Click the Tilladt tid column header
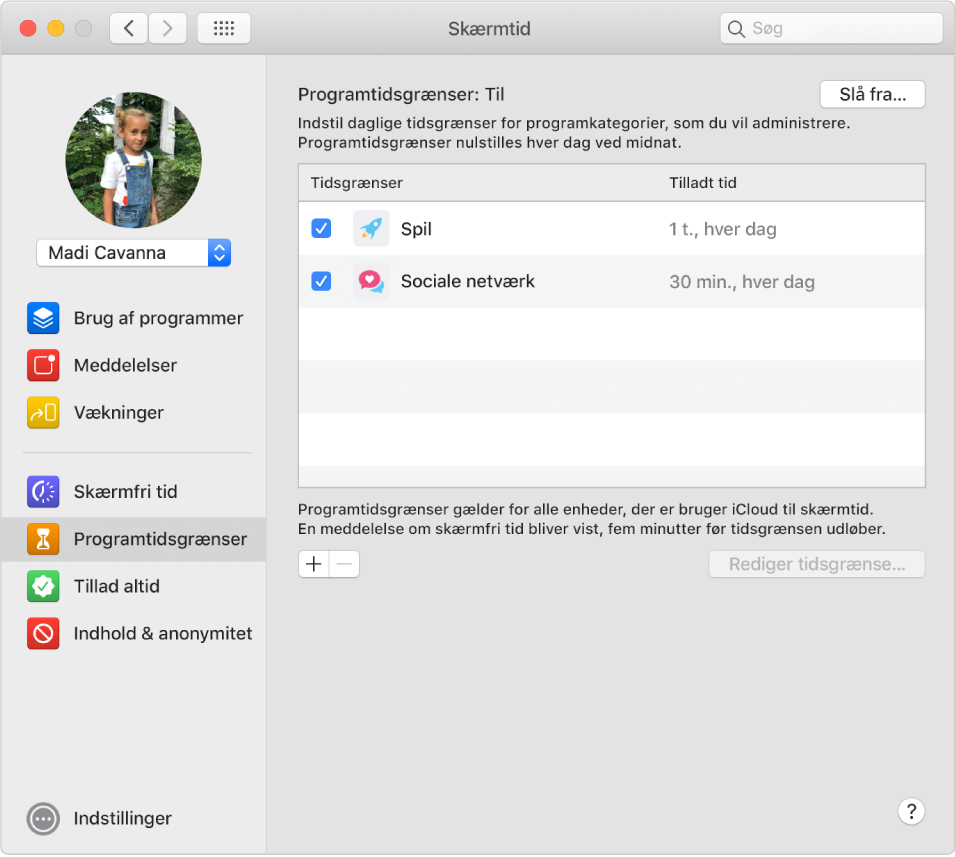The width and height of the screenshot is (955, 857). click(x=703, y=183)
